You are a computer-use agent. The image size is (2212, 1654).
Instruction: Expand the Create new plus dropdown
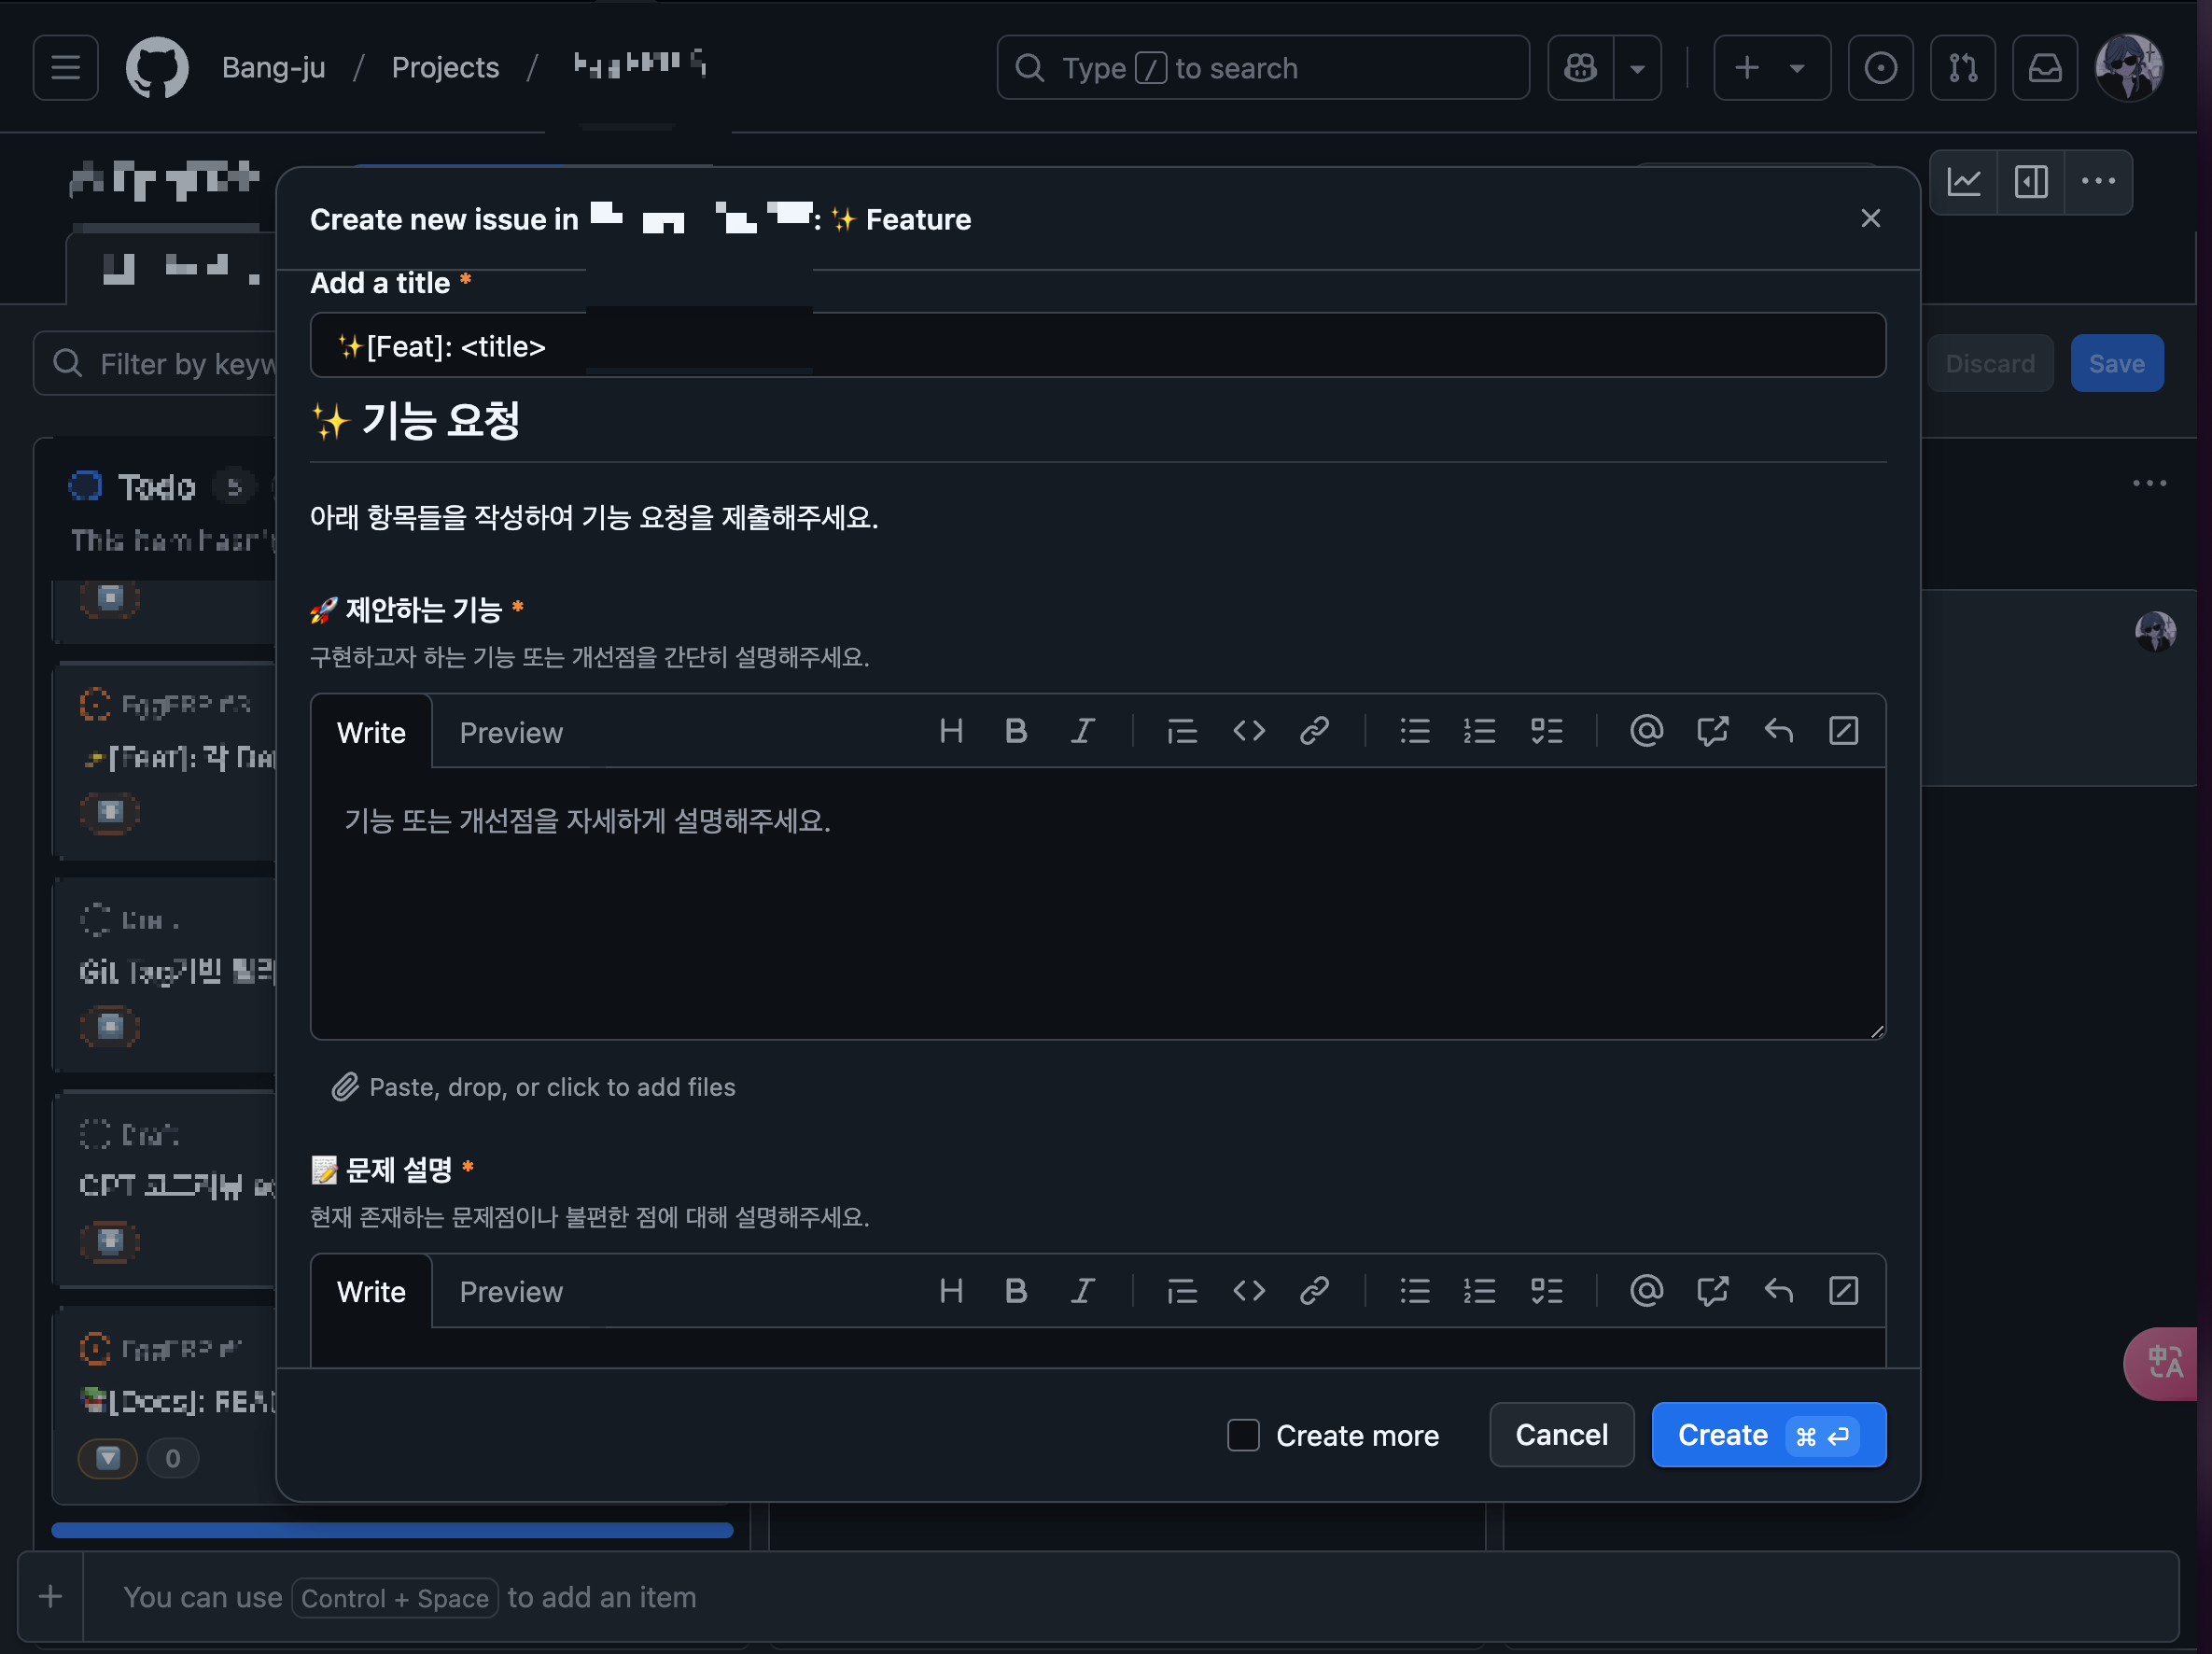coord(1772,68)
